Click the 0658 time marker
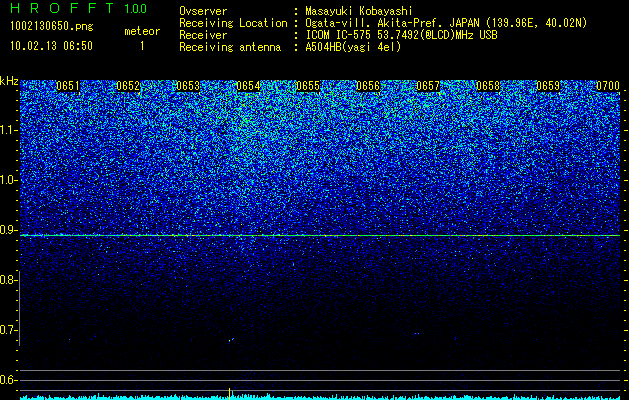 (488, 86)
